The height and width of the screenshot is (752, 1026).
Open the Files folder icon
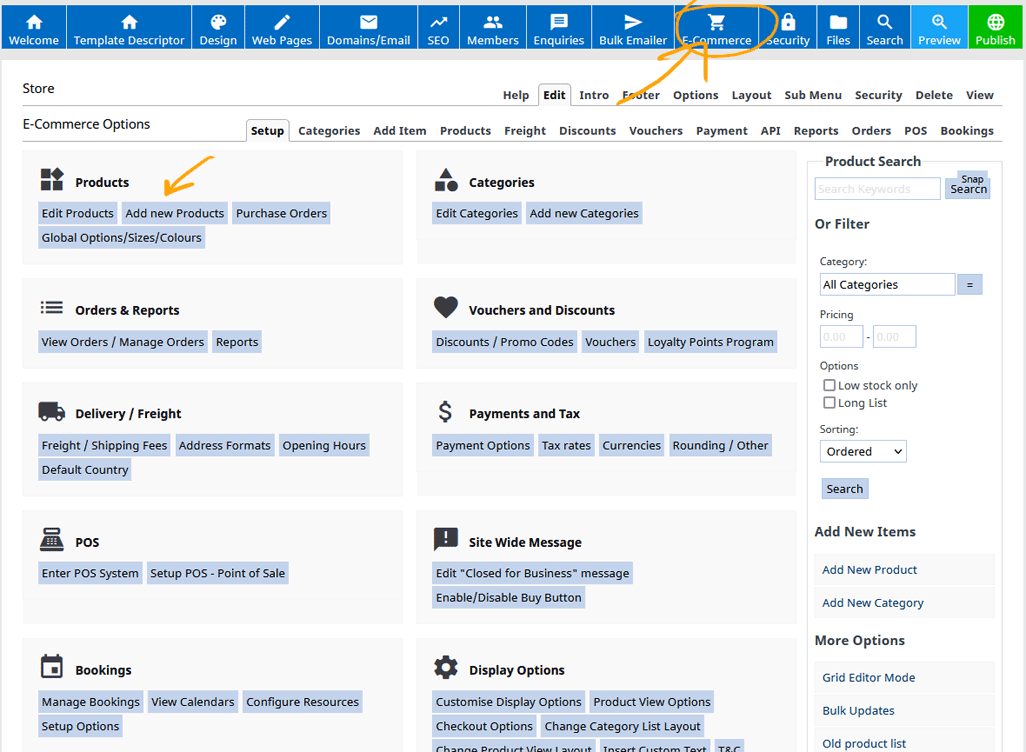(x=838, y=22)
